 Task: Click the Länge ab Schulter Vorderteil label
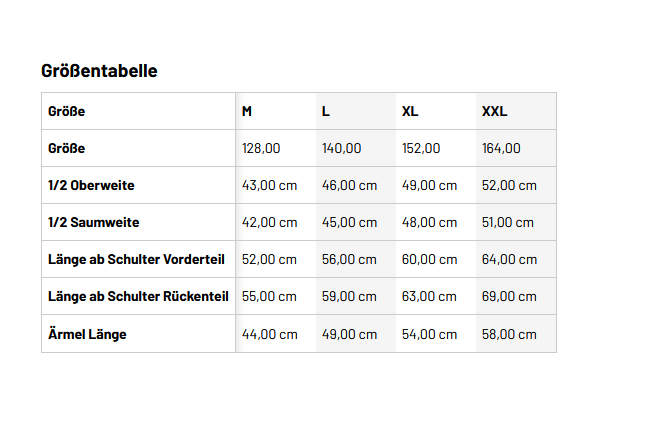pyautogui.click(x=136, y=259)
